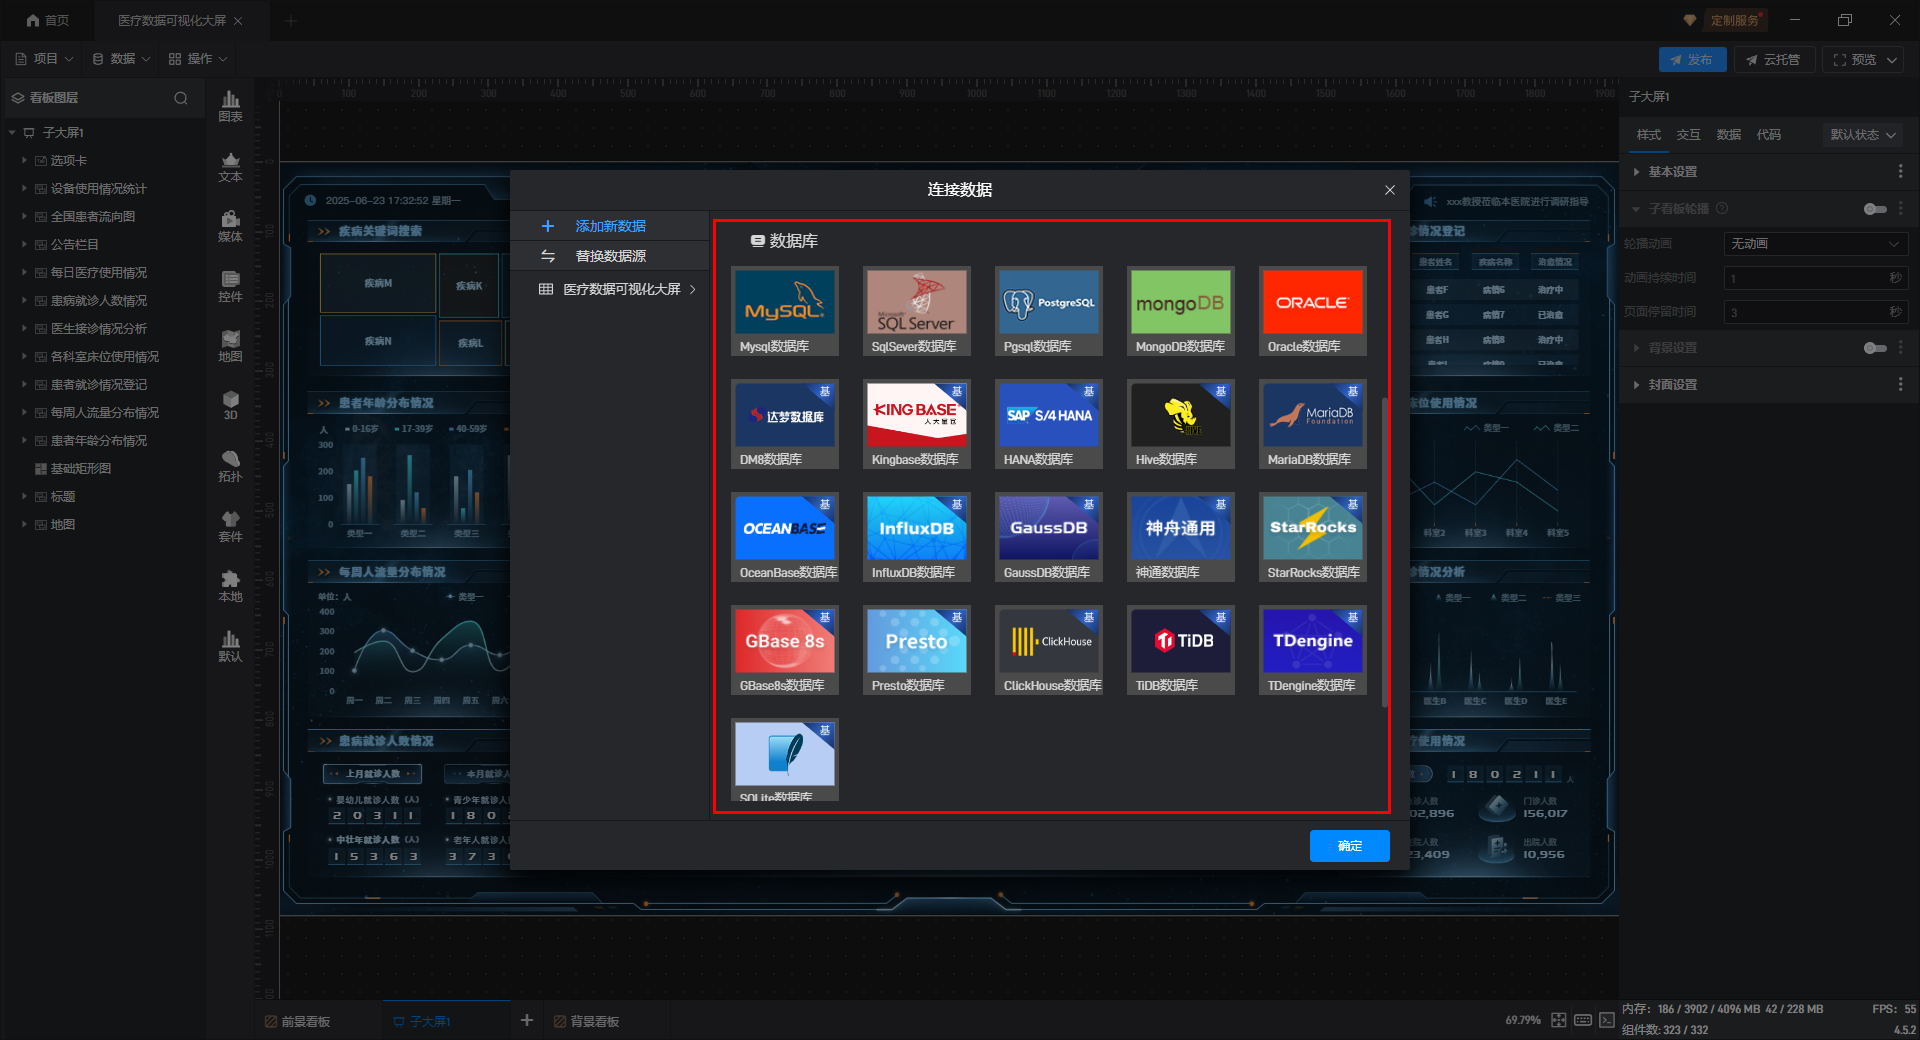Select the MariaDB database card

(1313, 424)
